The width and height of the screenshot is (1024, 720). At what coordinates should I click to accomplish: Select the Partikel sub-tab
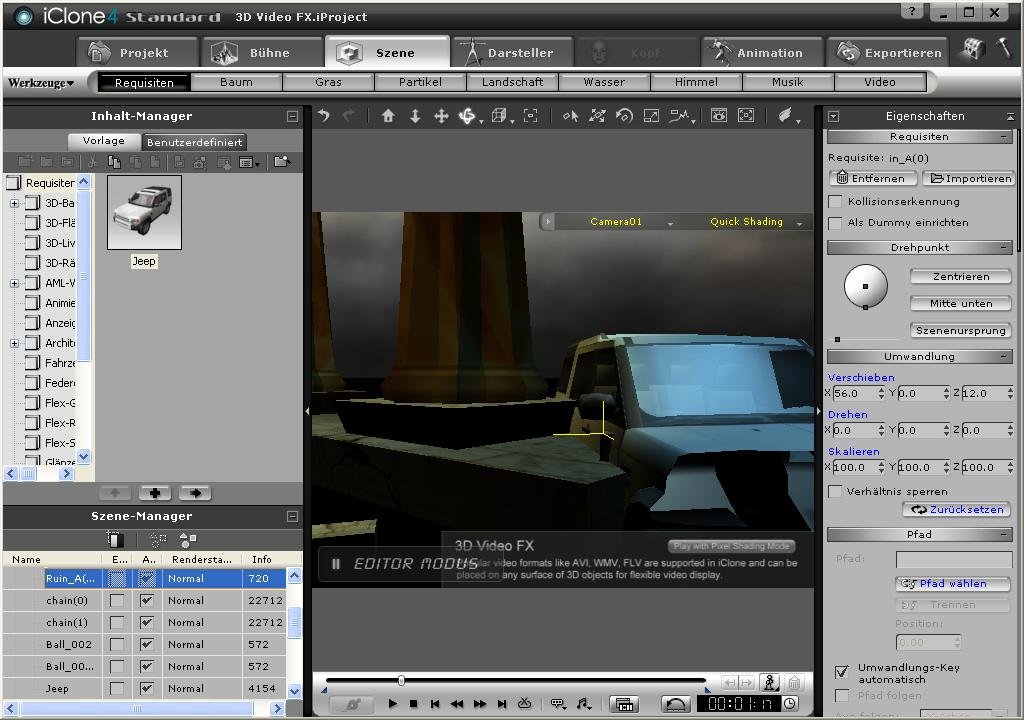click(x=420, y=82)
